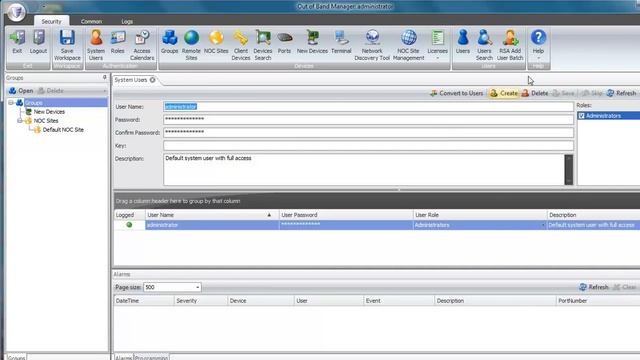
Task: Click the application logo button
Action: pos(16,12)
